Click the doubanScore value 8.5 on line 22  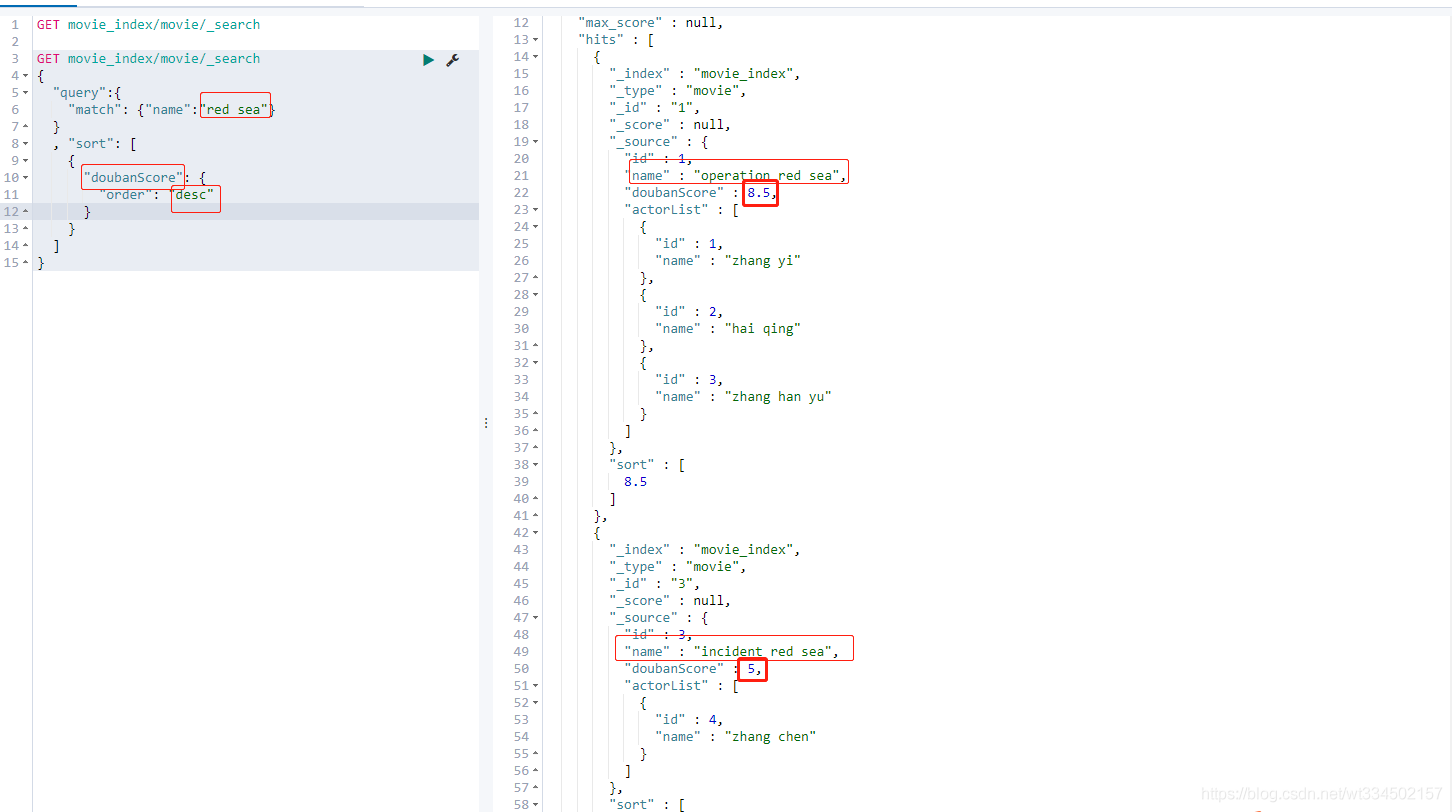click(x=759, y=193)
